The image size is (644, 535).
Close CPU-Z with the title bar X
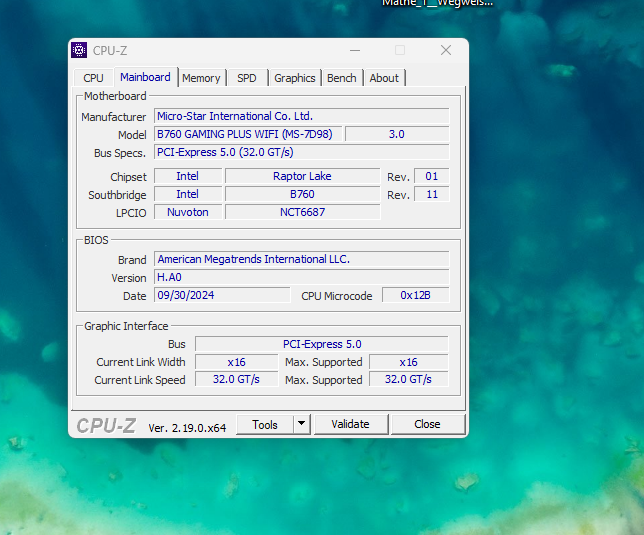pos(446,51)
